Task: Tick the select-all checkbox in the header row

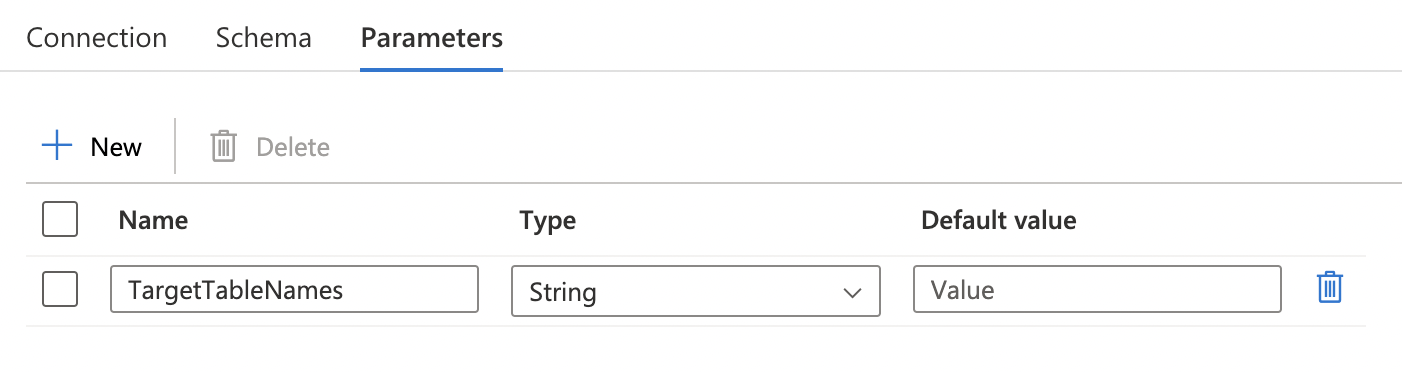Action: [60, 219]
